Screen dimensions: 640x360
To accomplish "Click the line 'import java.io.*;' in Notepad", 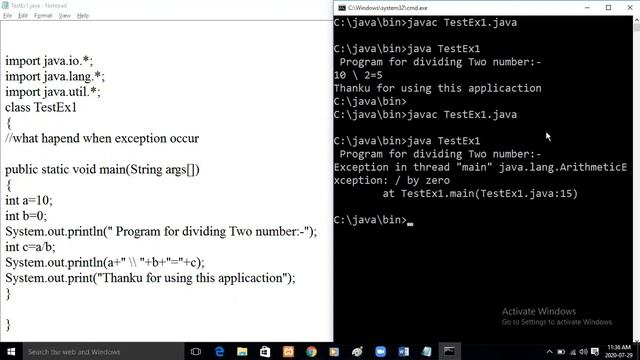I will point(49,61).
